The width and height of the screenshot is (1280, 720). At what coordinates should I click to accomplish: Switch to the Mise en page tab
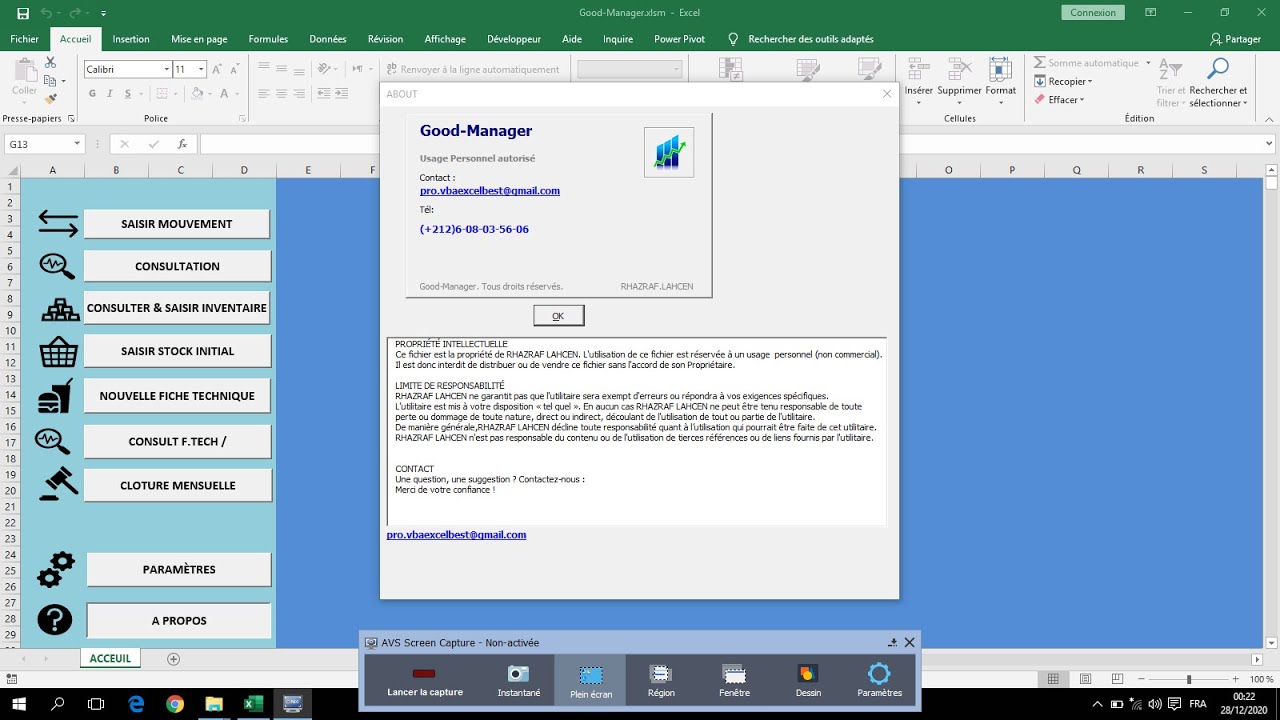pos(199,39)
